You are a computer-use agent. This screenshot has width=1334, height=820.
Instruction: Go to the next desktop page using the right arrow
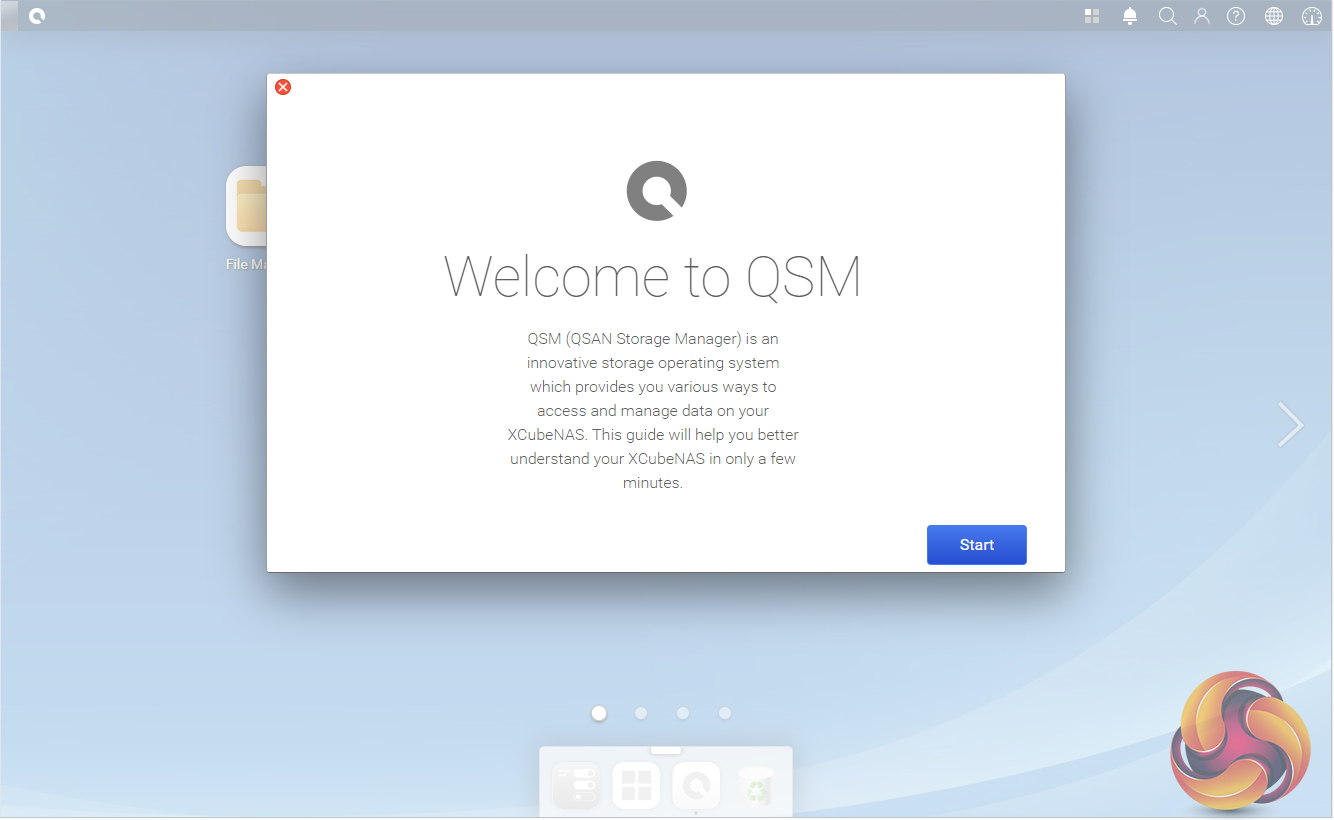(x=1290, y=425)
